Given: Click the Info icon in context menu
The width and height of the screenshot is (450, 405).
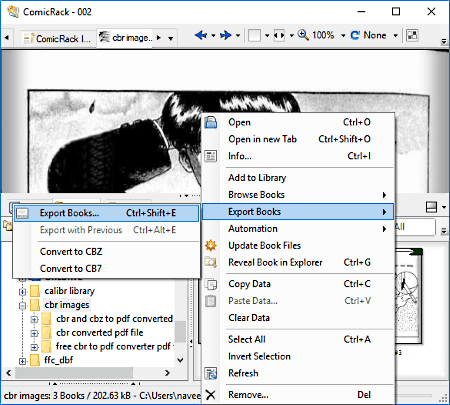Looking at the screenshot, I should 211,156.
